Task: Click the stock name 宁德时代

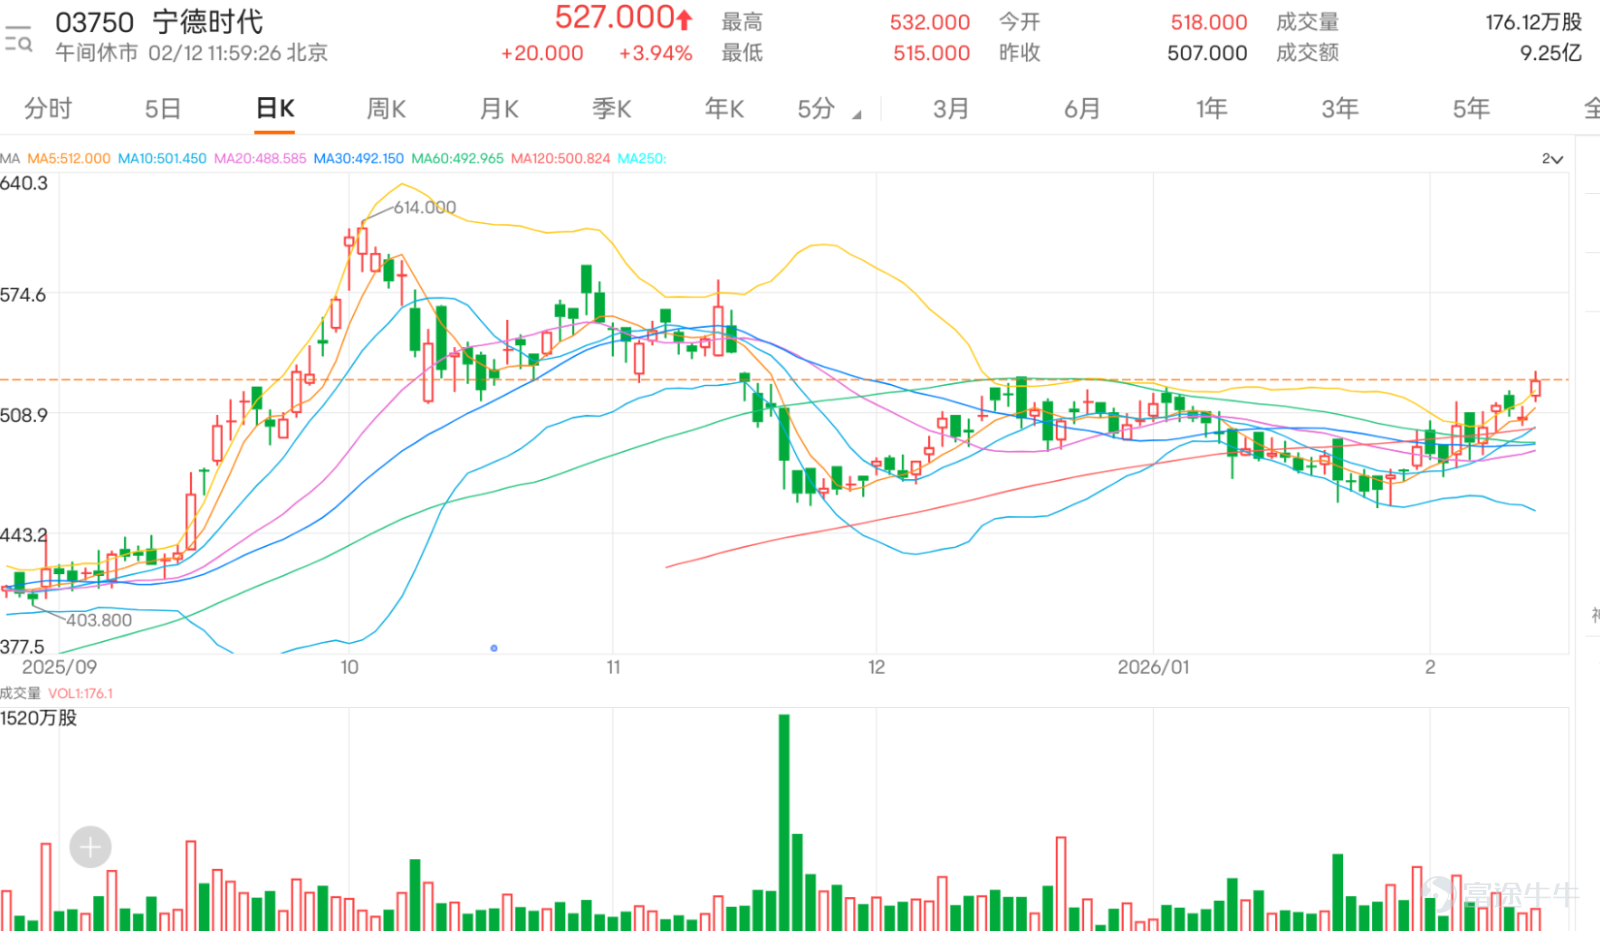Action: pyautogui.click(x=208, y=22)
